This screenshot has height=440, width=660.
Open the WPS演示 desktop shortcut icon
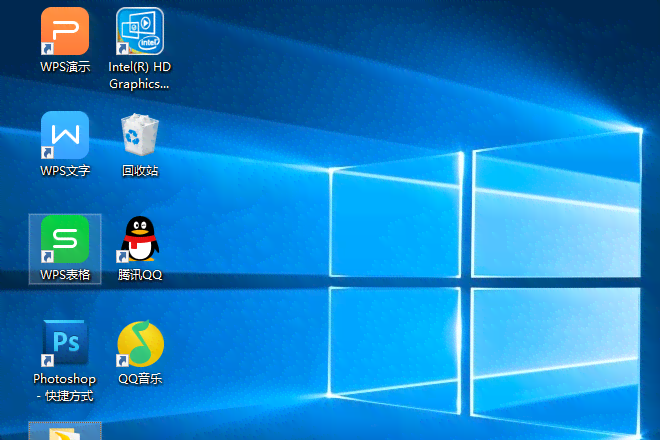(x=65, y=31)
